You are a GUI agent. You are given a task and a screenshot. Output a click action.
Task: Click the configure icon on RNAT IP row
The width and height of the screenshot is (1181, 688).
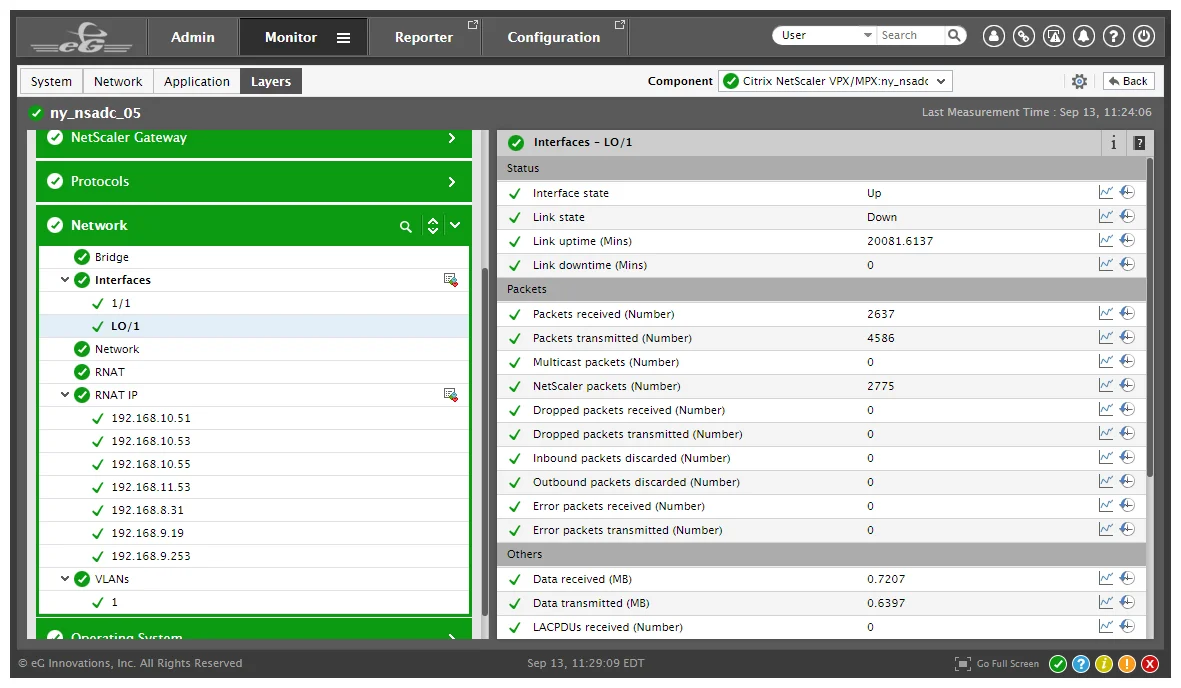(x=450, y=395)
